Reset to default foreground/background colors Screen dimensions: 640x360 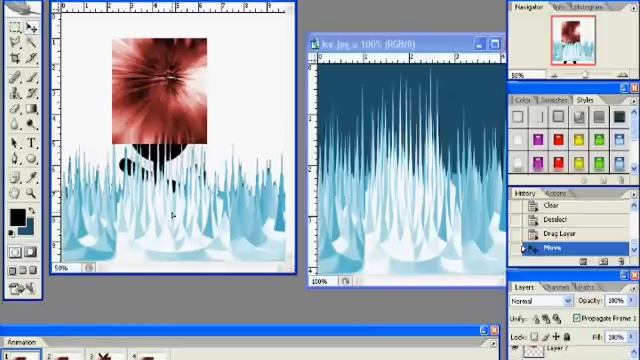pyautogui.click(x=11, y=233)
